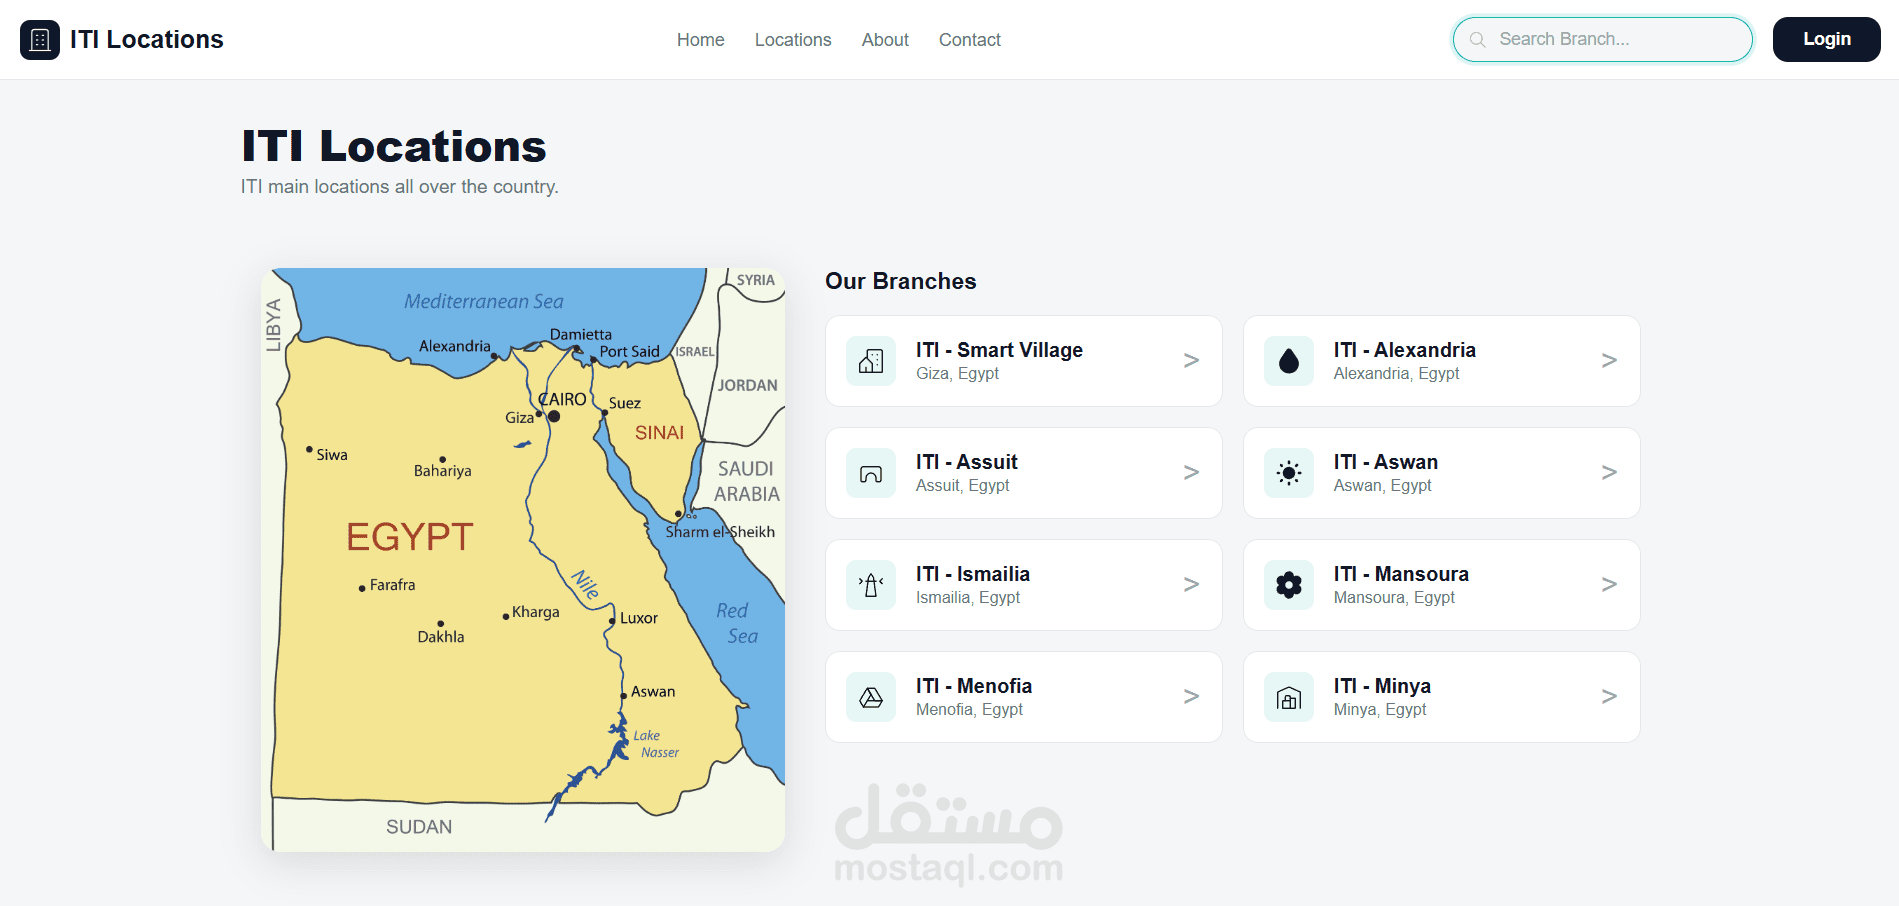The width and height of the screenshot is (1899, 906).
Task: Click the Ismailia lighthouse icon
Action: click(x=871, y=585)
